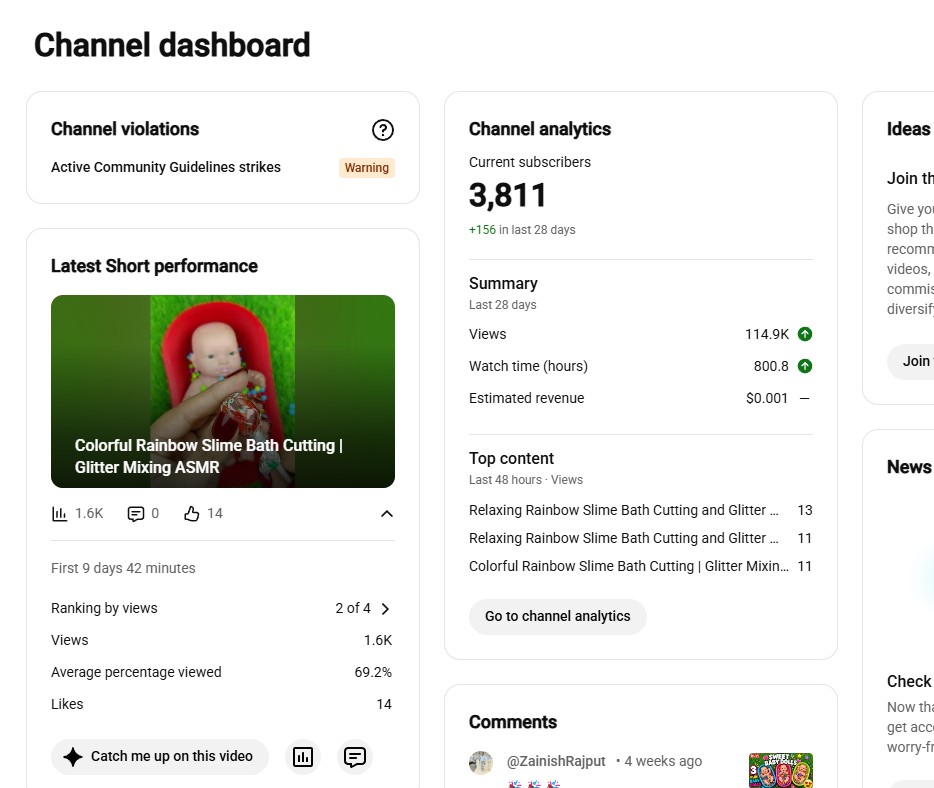Click the Estimated revenue value $0.001

tap(767, 398)
